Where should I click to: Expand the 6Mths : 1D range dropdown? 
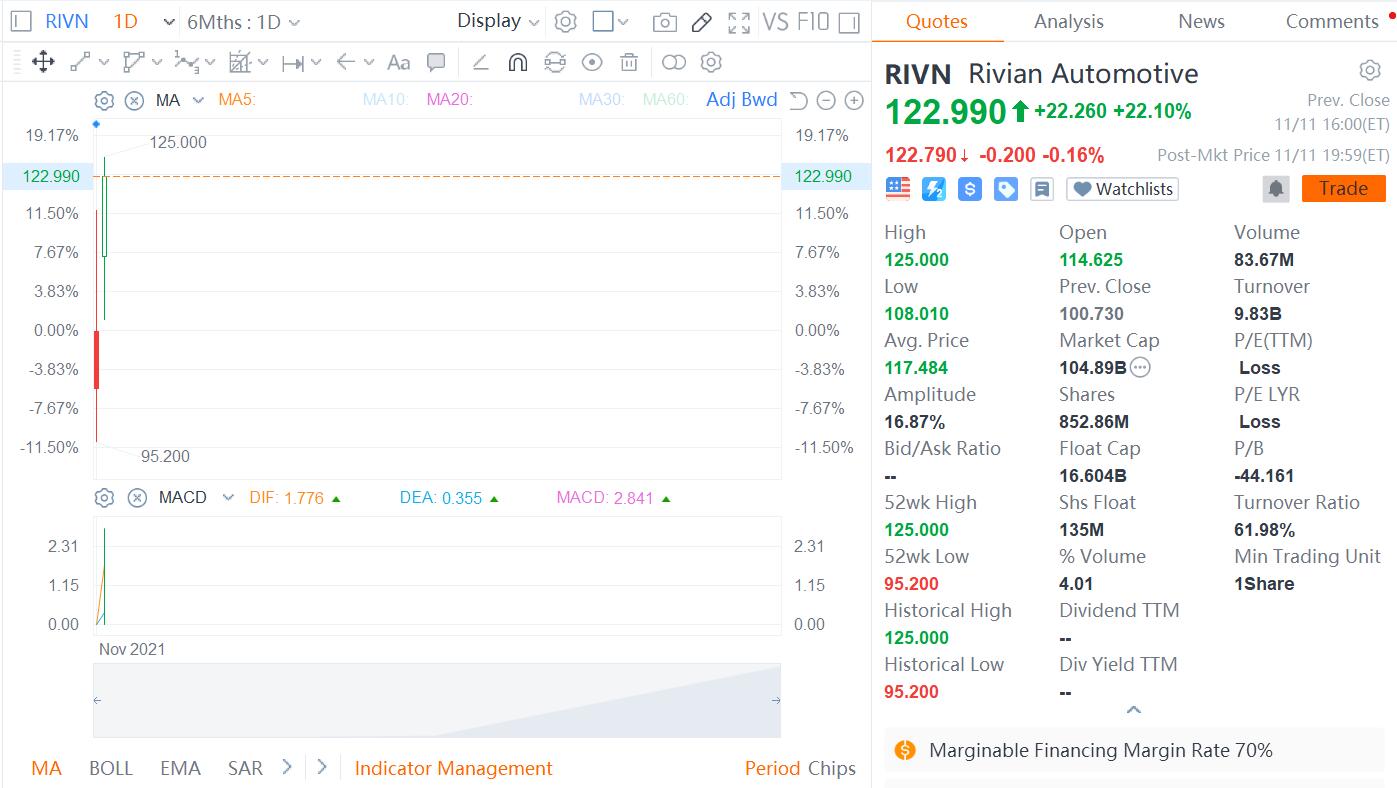(243, 22)
